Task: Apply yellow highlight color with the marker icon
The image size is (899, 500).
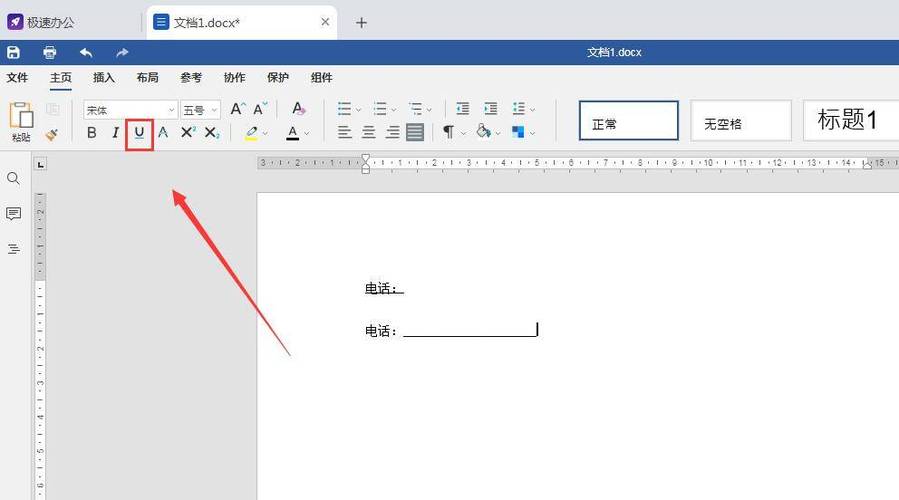Action: point(251,133)
